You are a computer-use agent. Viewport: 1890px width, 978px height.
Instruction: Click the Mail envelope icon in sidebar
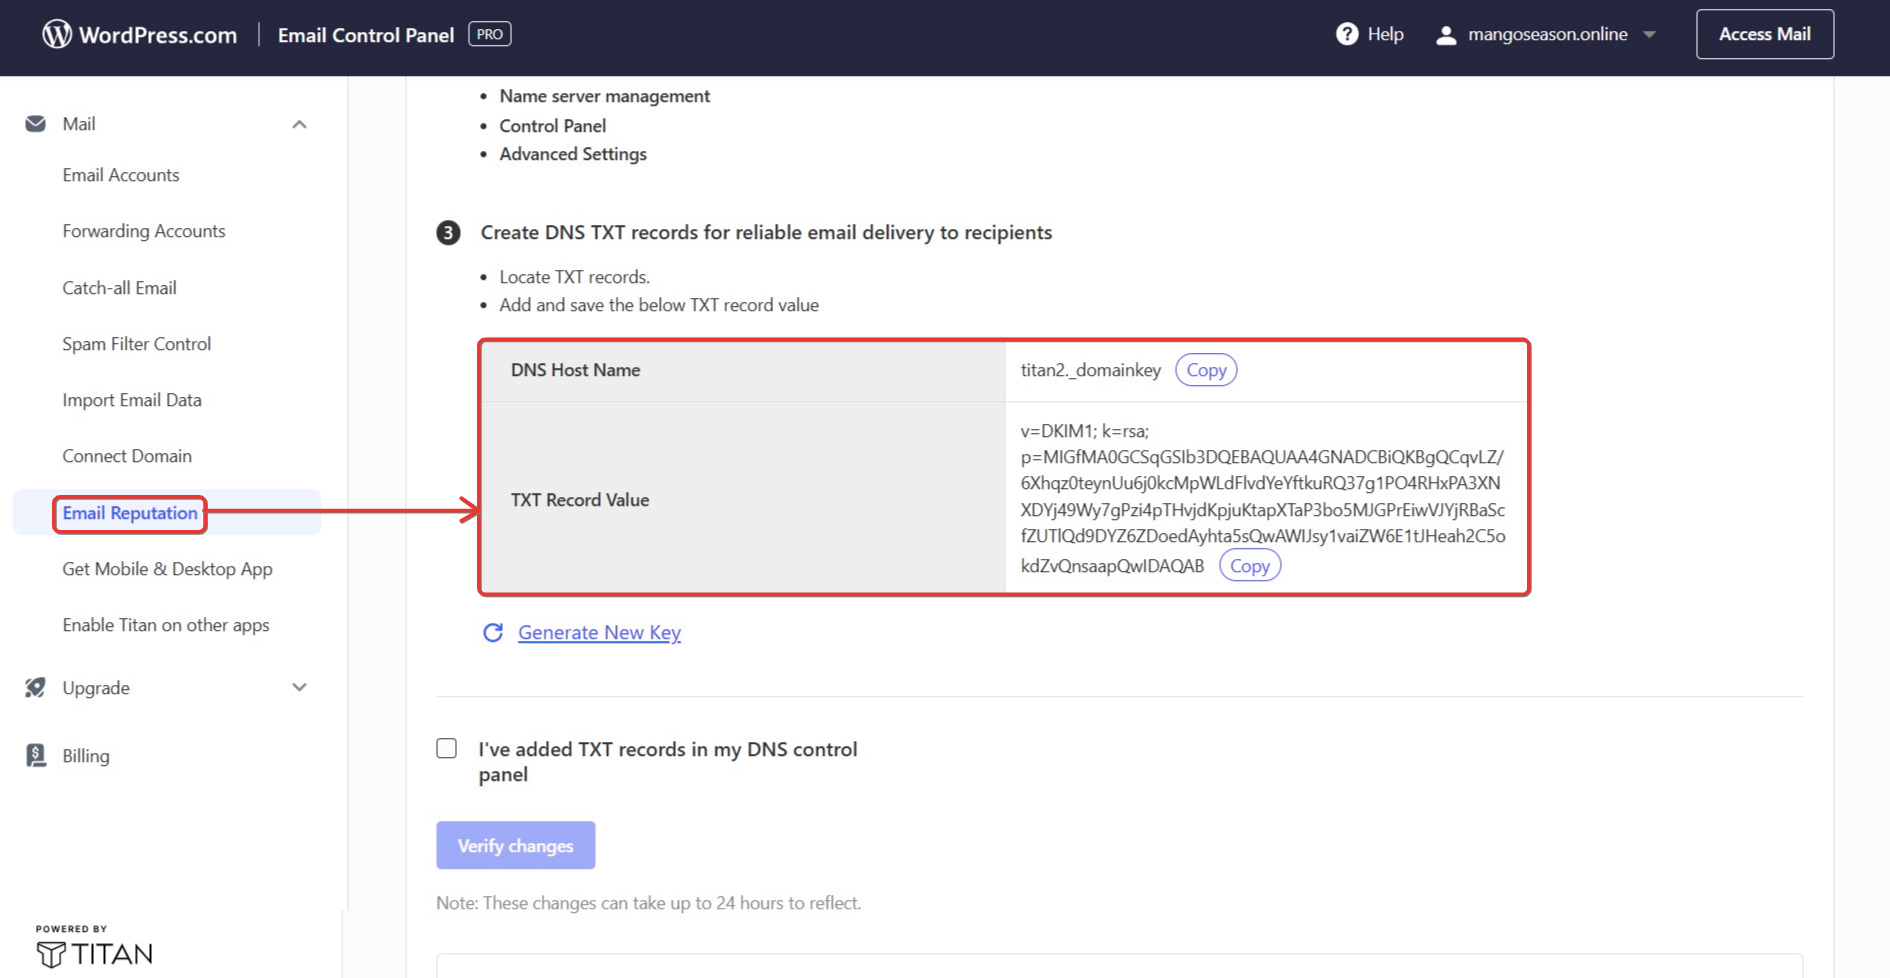pos(36,124)
